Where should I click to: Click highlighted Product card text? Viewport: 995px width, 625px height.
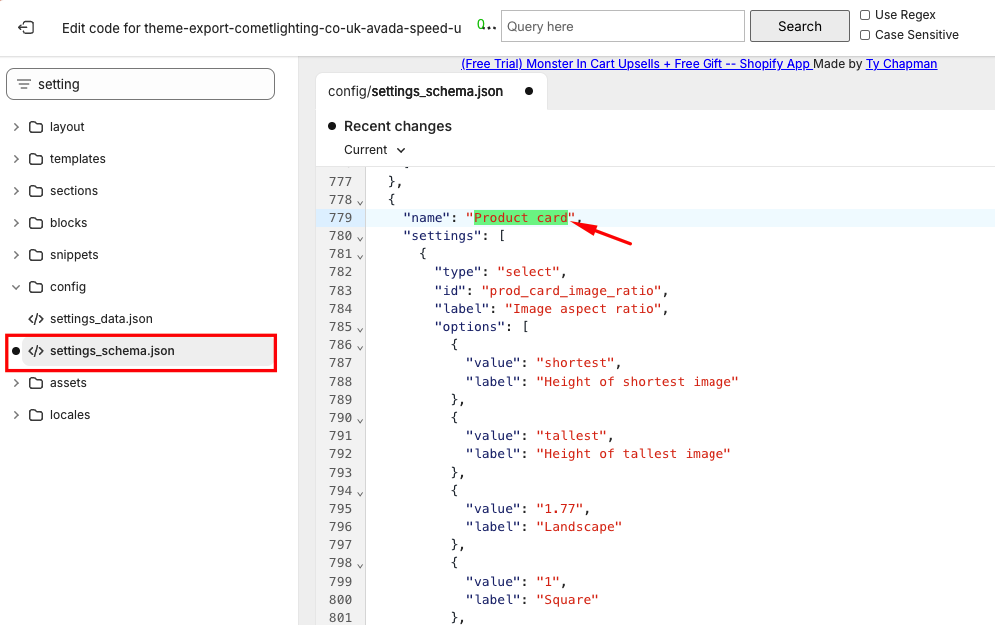pos(520,218)
